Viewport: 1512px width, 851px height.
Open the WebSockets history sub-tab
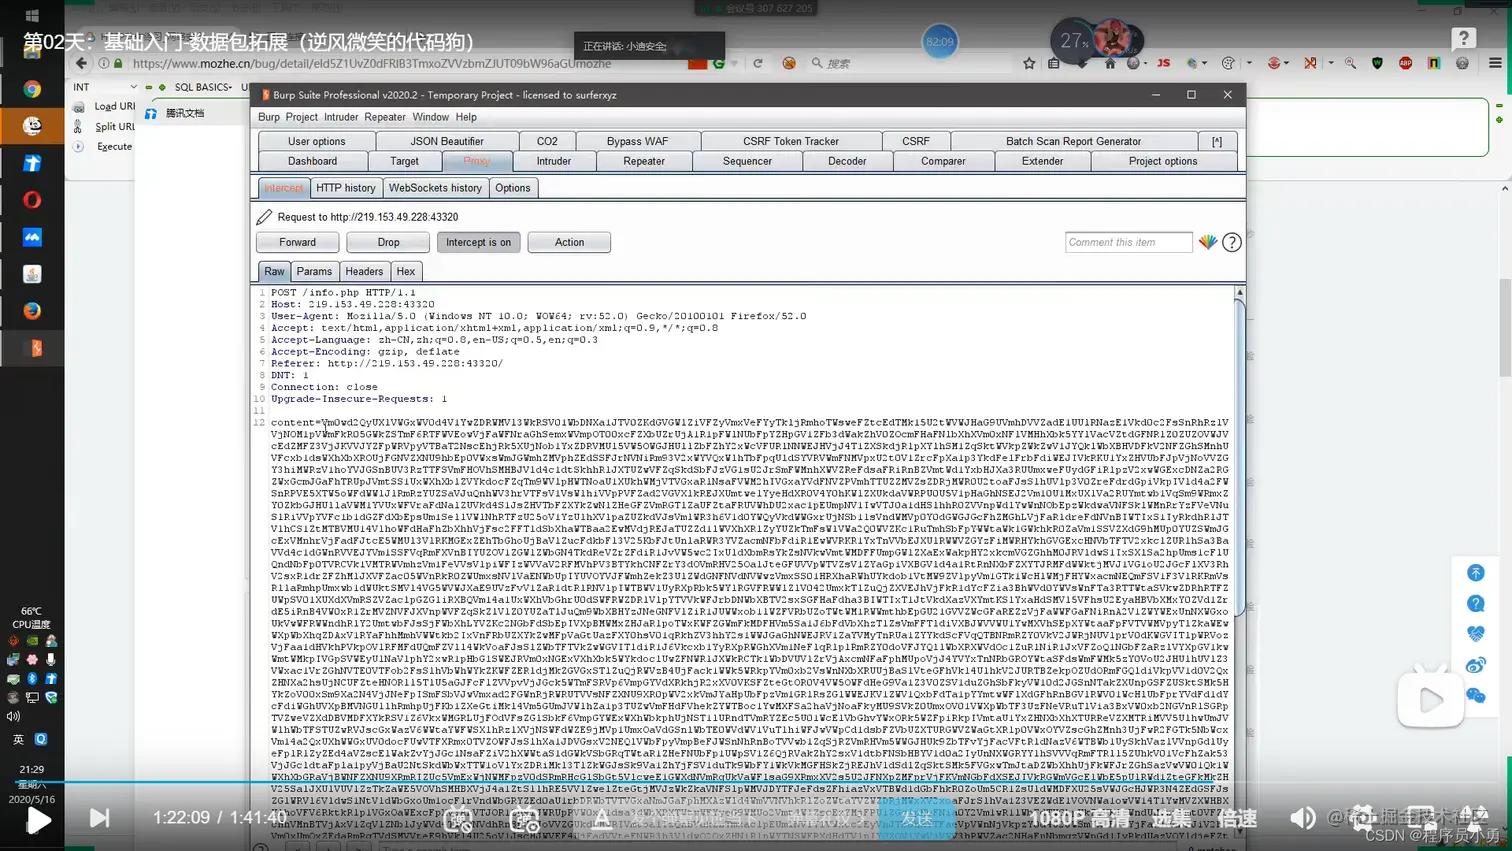(435, 188)
